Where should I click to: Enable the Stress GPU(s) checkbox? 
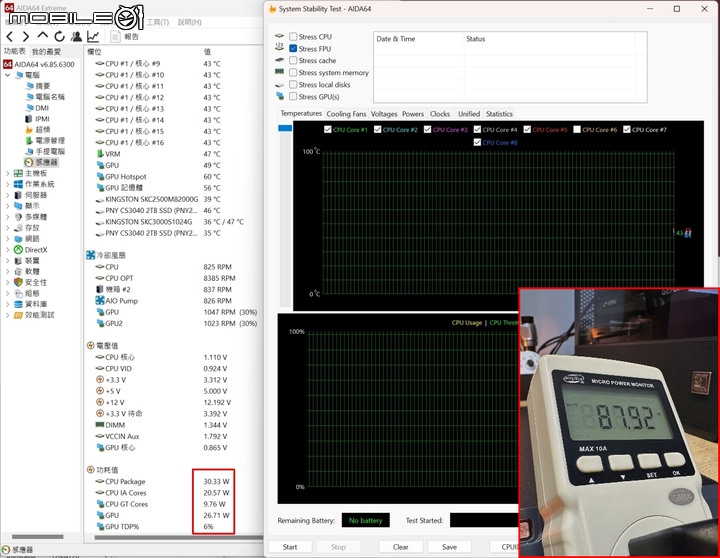[293, 96]
